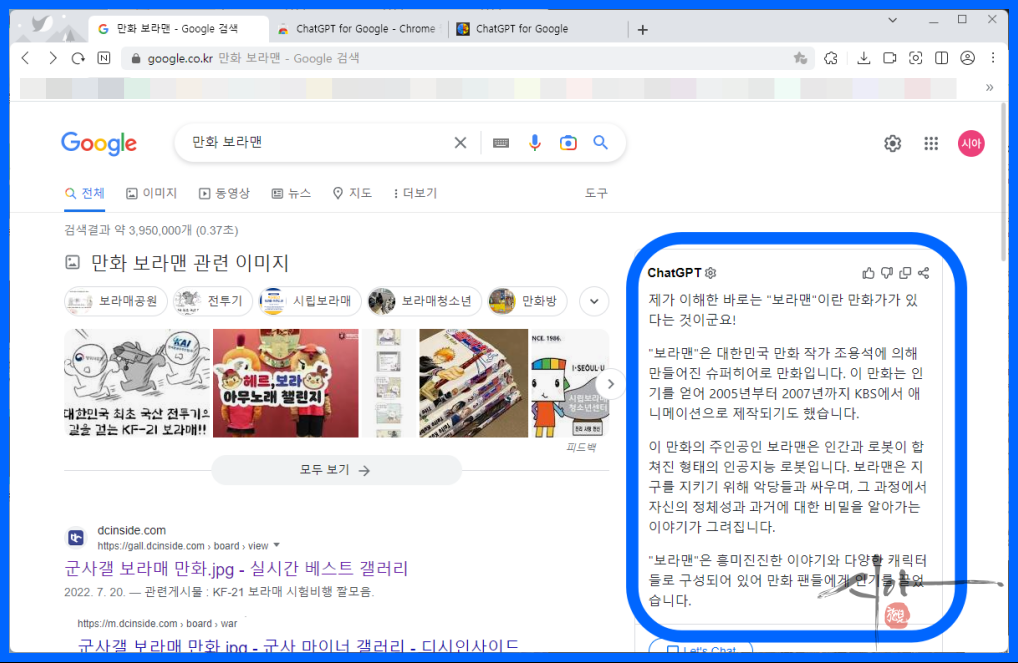Open the extensions puzzle icon
Viewport: 1018px width, 663px height.
pyautogui.click(x=831, y=58)
